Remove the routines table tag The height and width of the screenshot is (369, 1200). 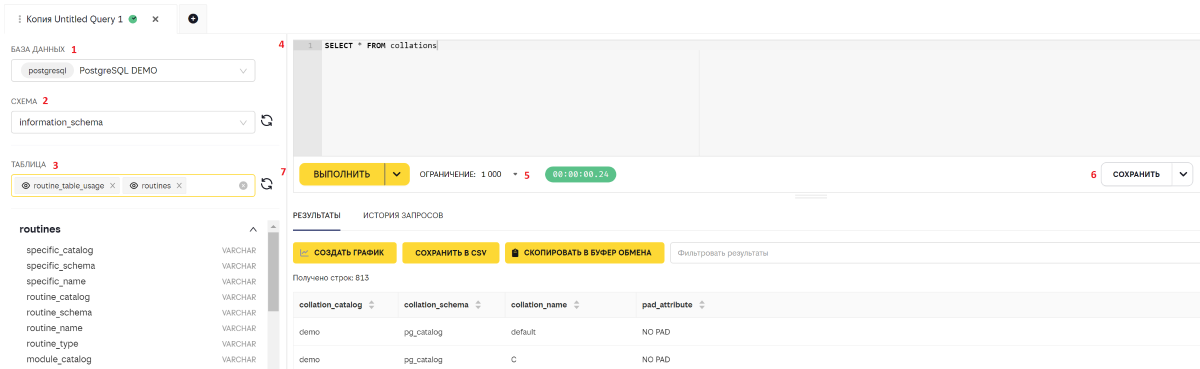tap(179, 186)
